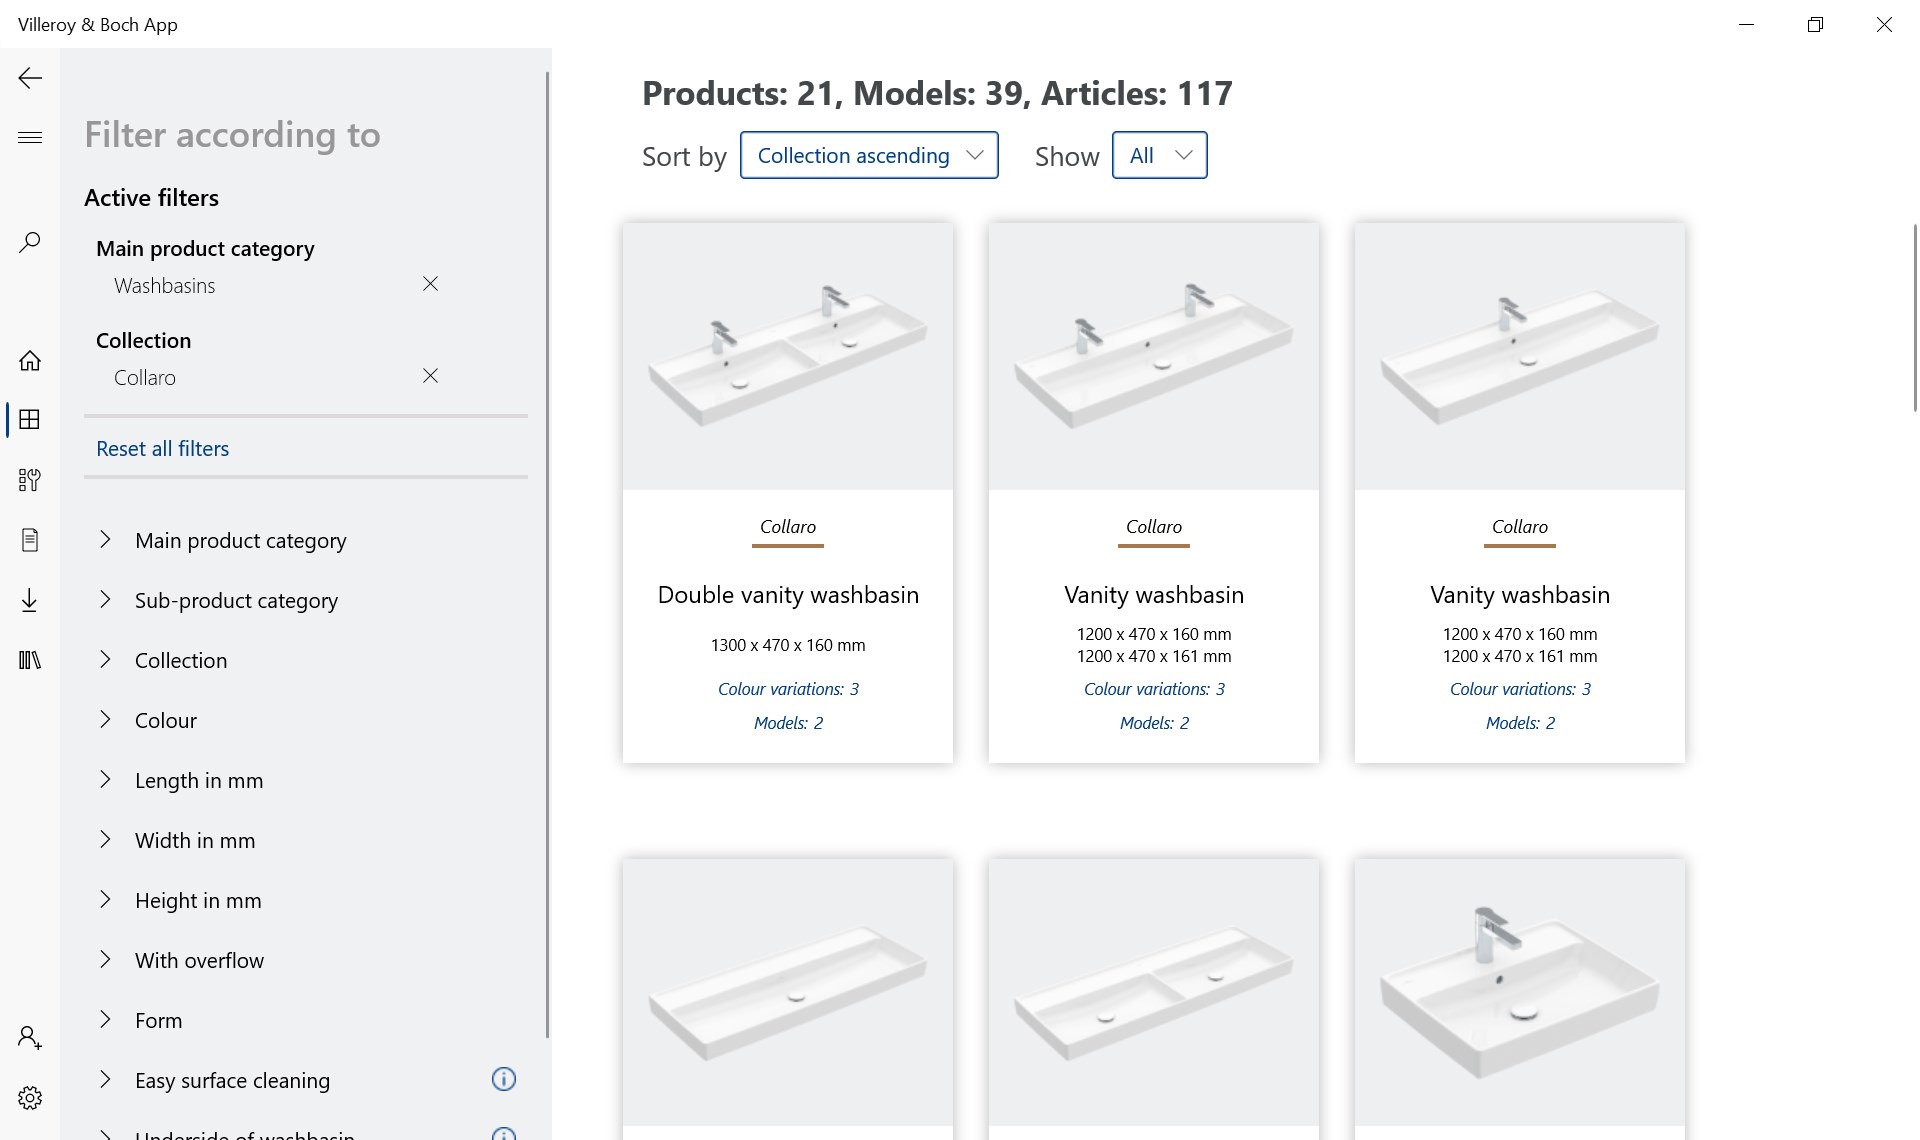Go to the home icon
This screenshot has height=1140, width=1920.
pos(30,360)
